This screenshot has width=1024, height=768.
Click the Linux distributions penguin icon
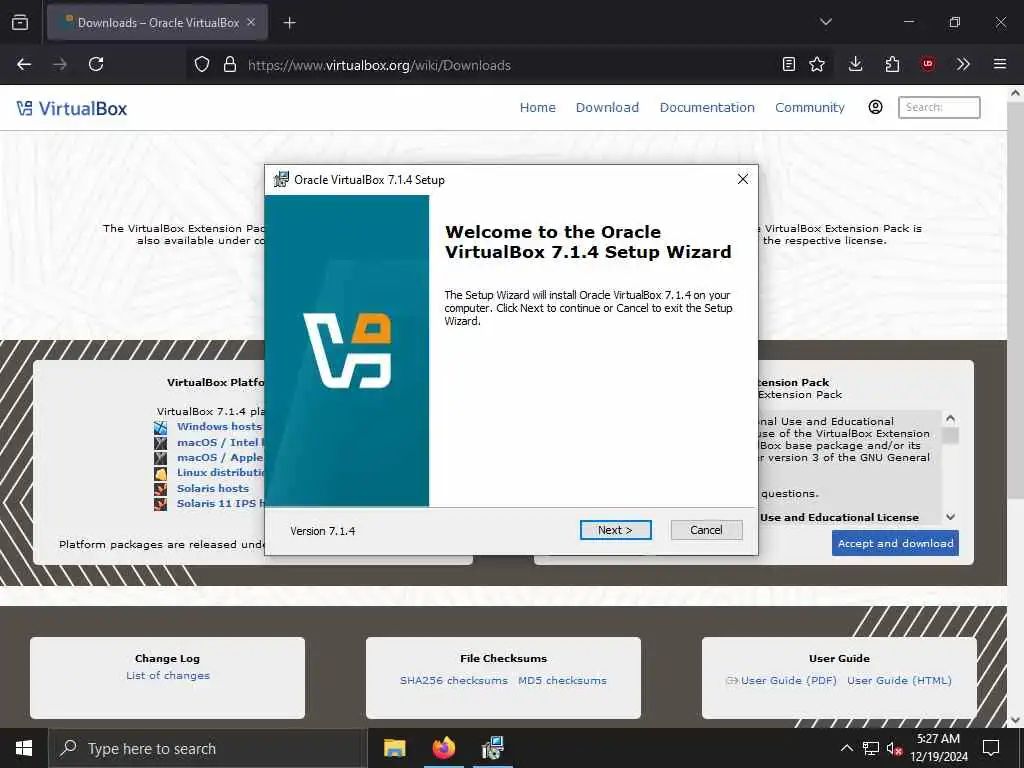161,473
